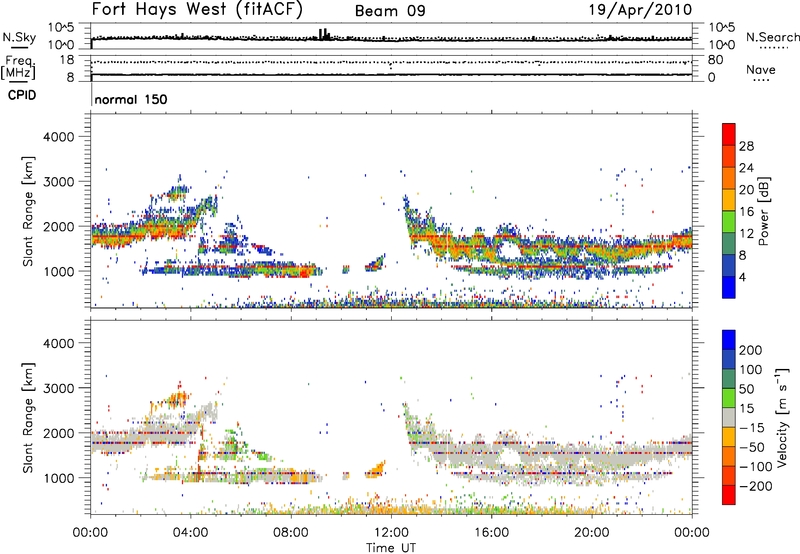Click the date '19/Apr/2010'
Viewport: 800px width, 554px height.
click(641, 10)
